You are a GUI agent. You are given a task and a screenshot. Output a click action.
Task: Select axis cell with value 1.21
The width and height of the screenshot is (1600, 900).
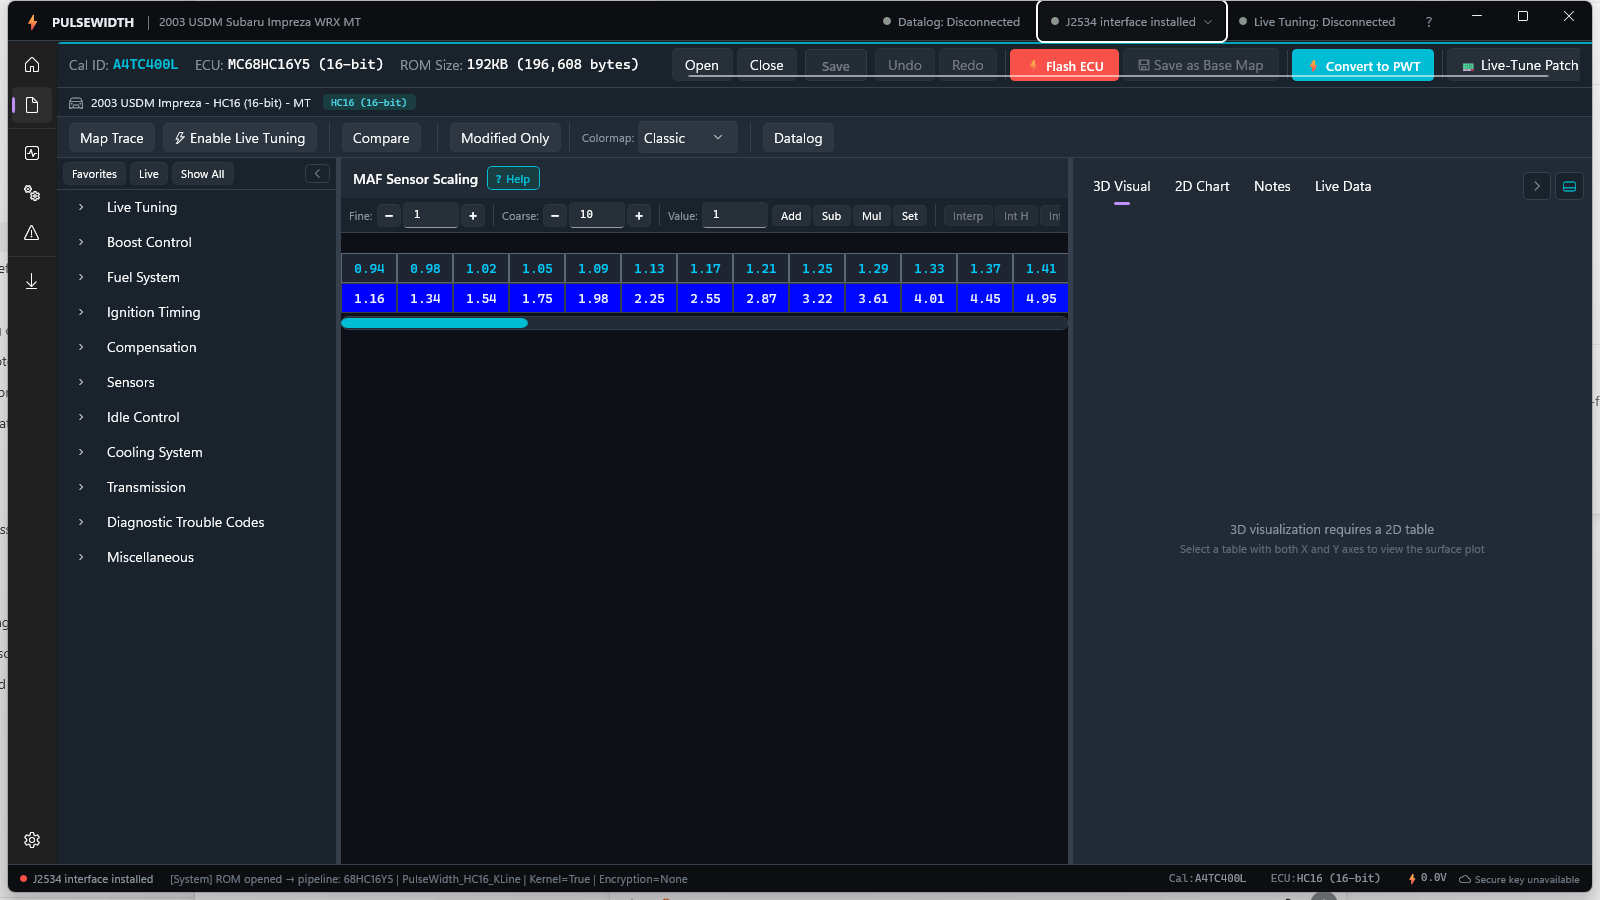click(x=761, y=269)
